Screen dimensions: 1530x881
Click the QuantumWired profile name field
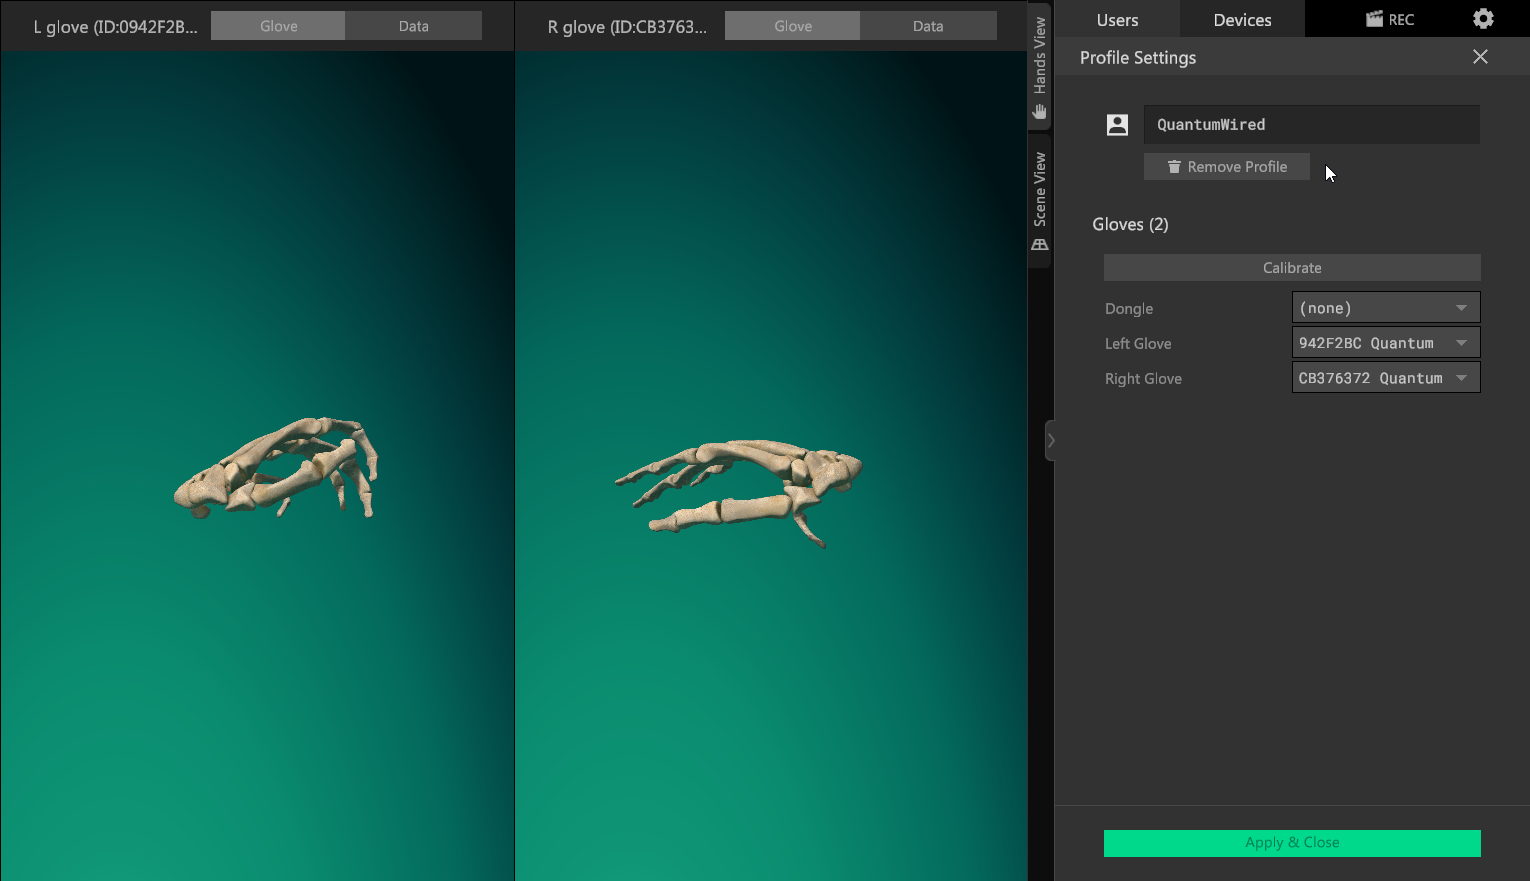[1311, 125]
